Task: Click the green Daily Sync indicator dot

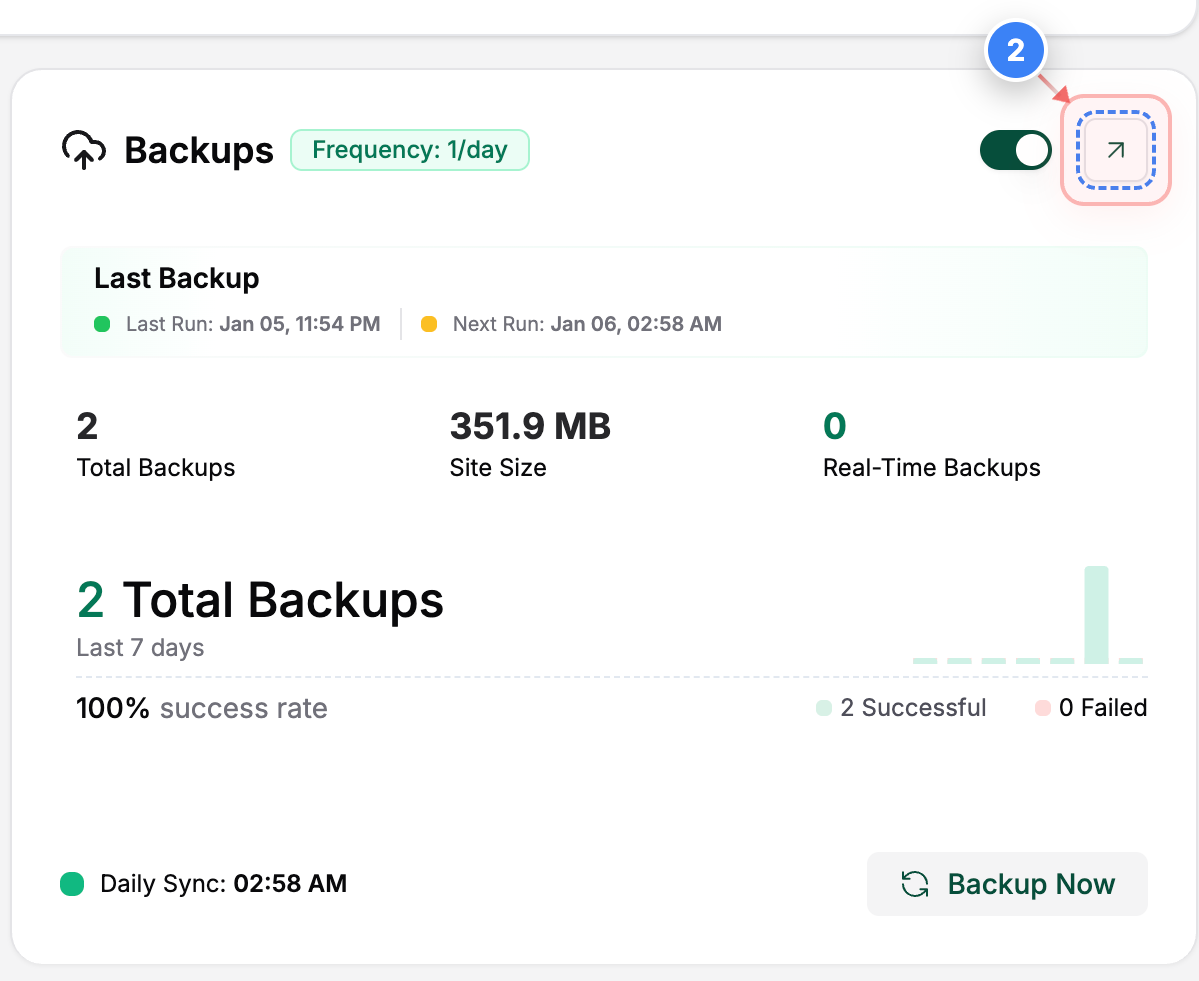Action: [x=72, y=884]
